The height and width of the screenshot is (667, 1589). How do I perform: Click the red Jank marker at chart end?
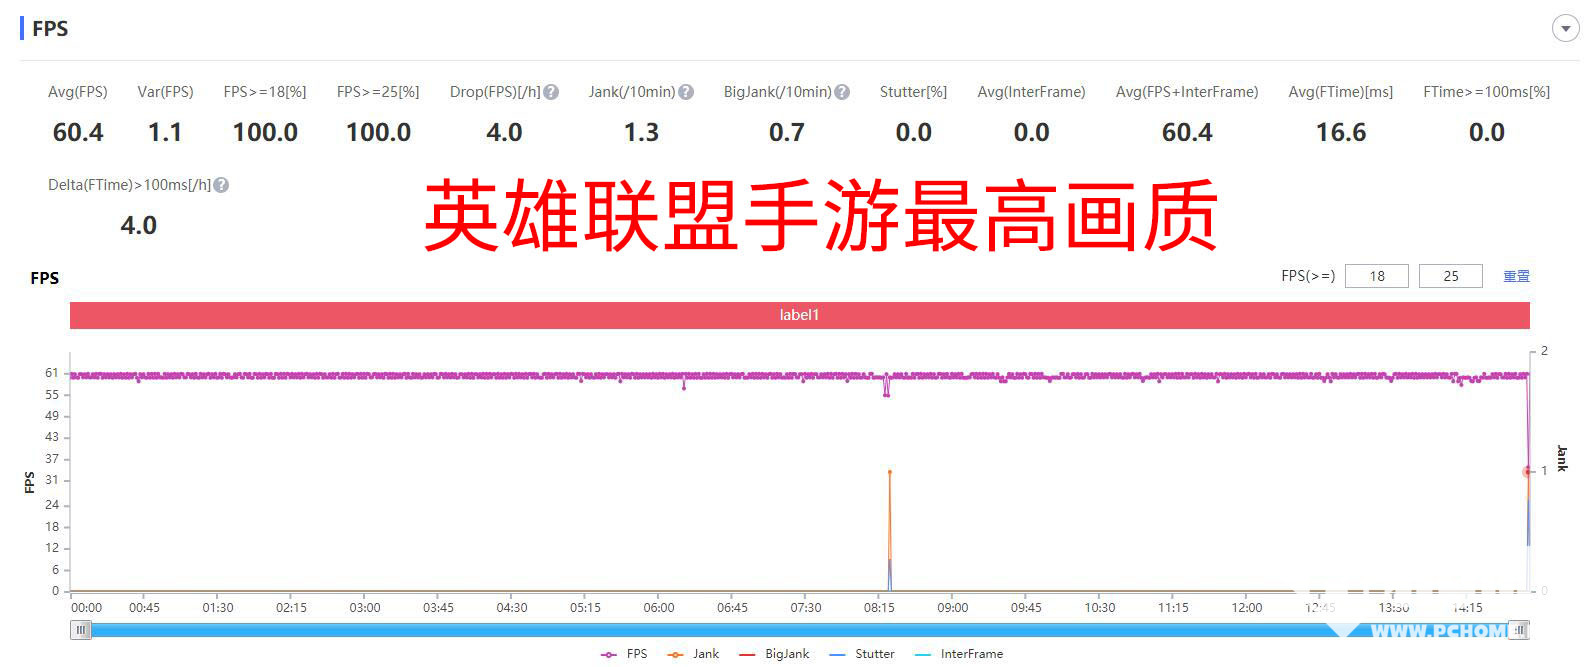[1527, 471]
